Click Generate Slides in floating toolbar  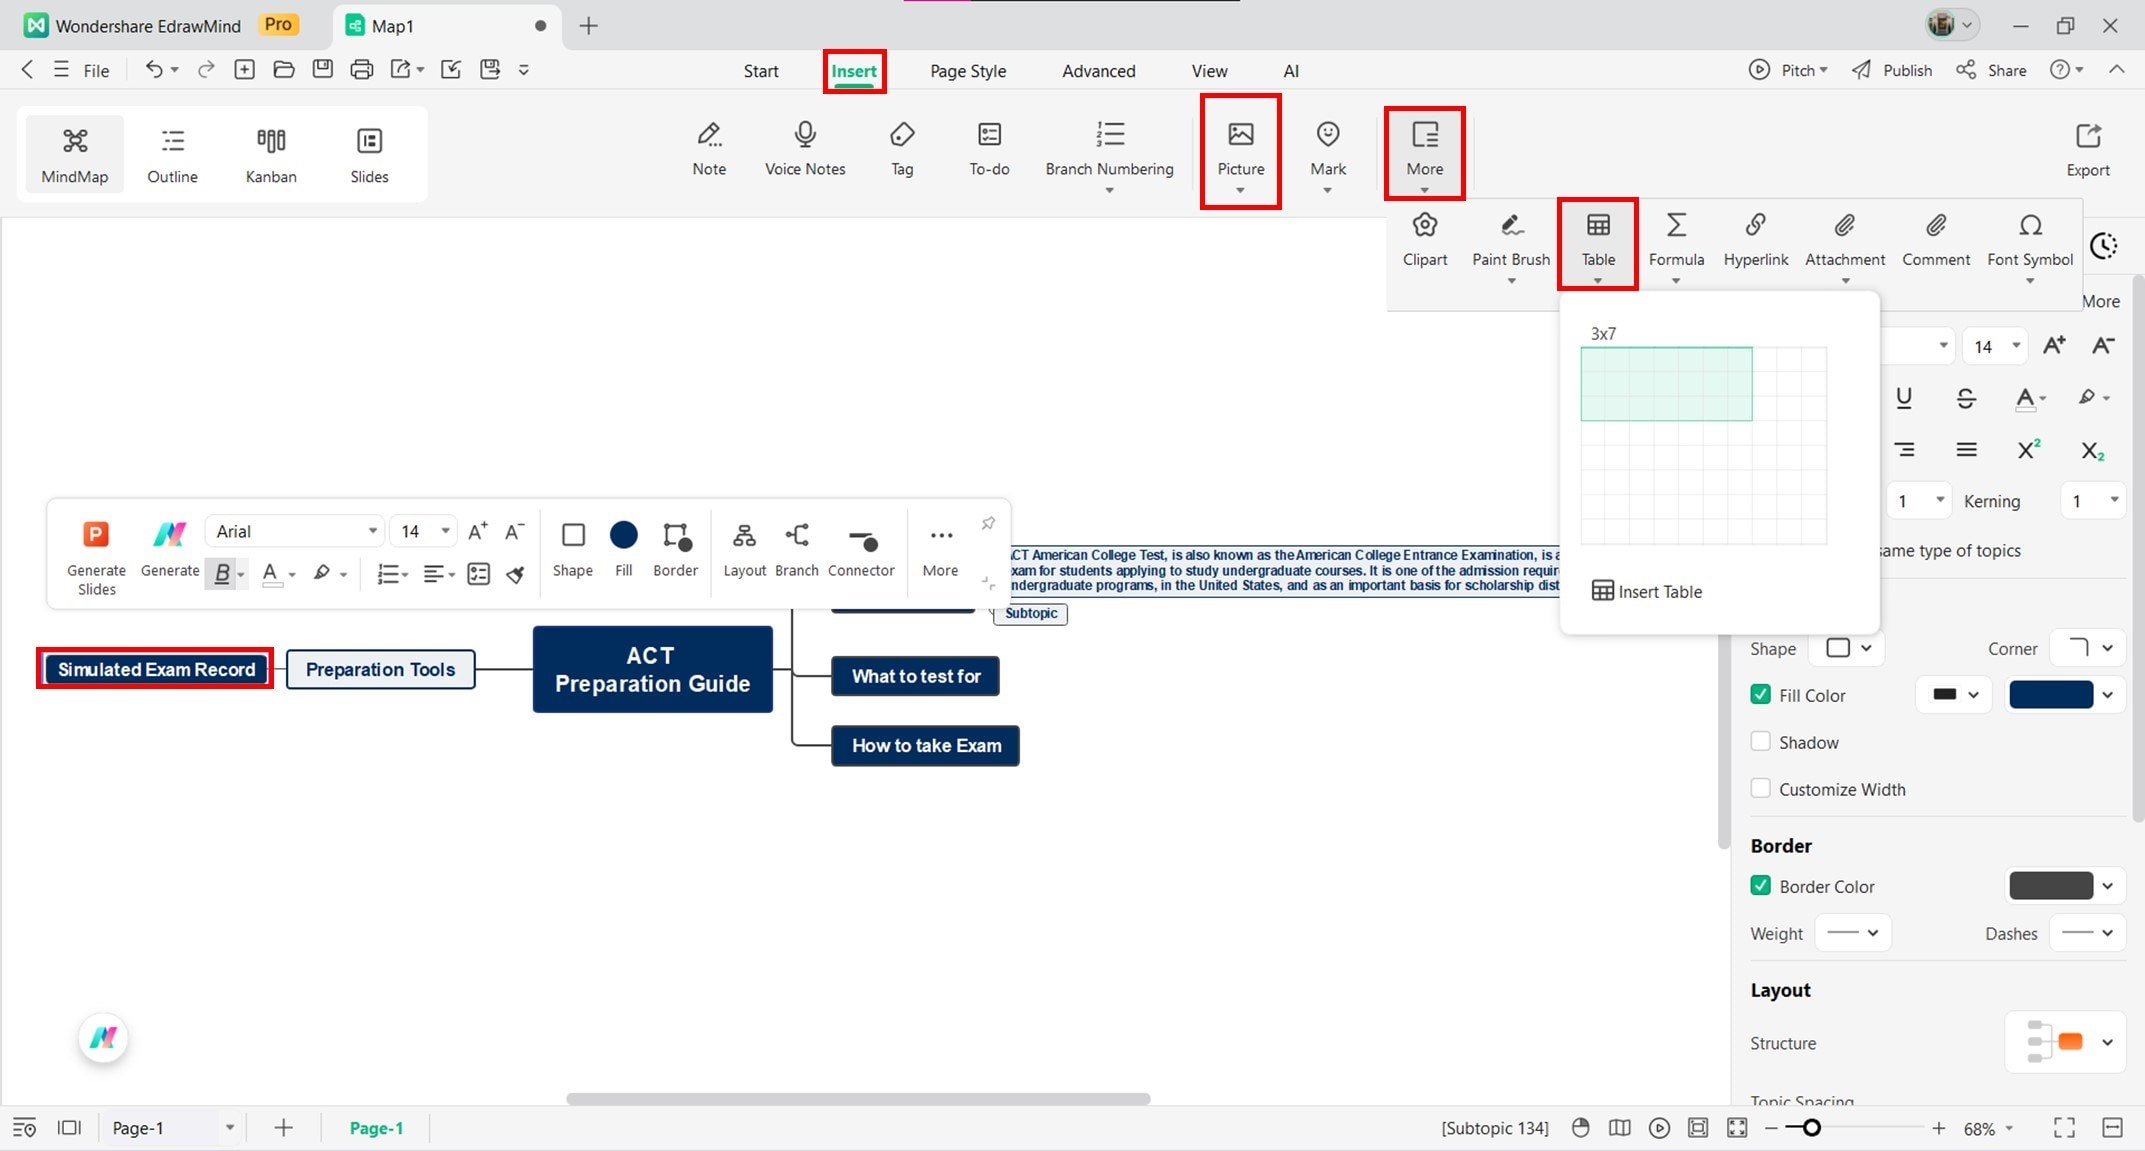click(96, 557)
